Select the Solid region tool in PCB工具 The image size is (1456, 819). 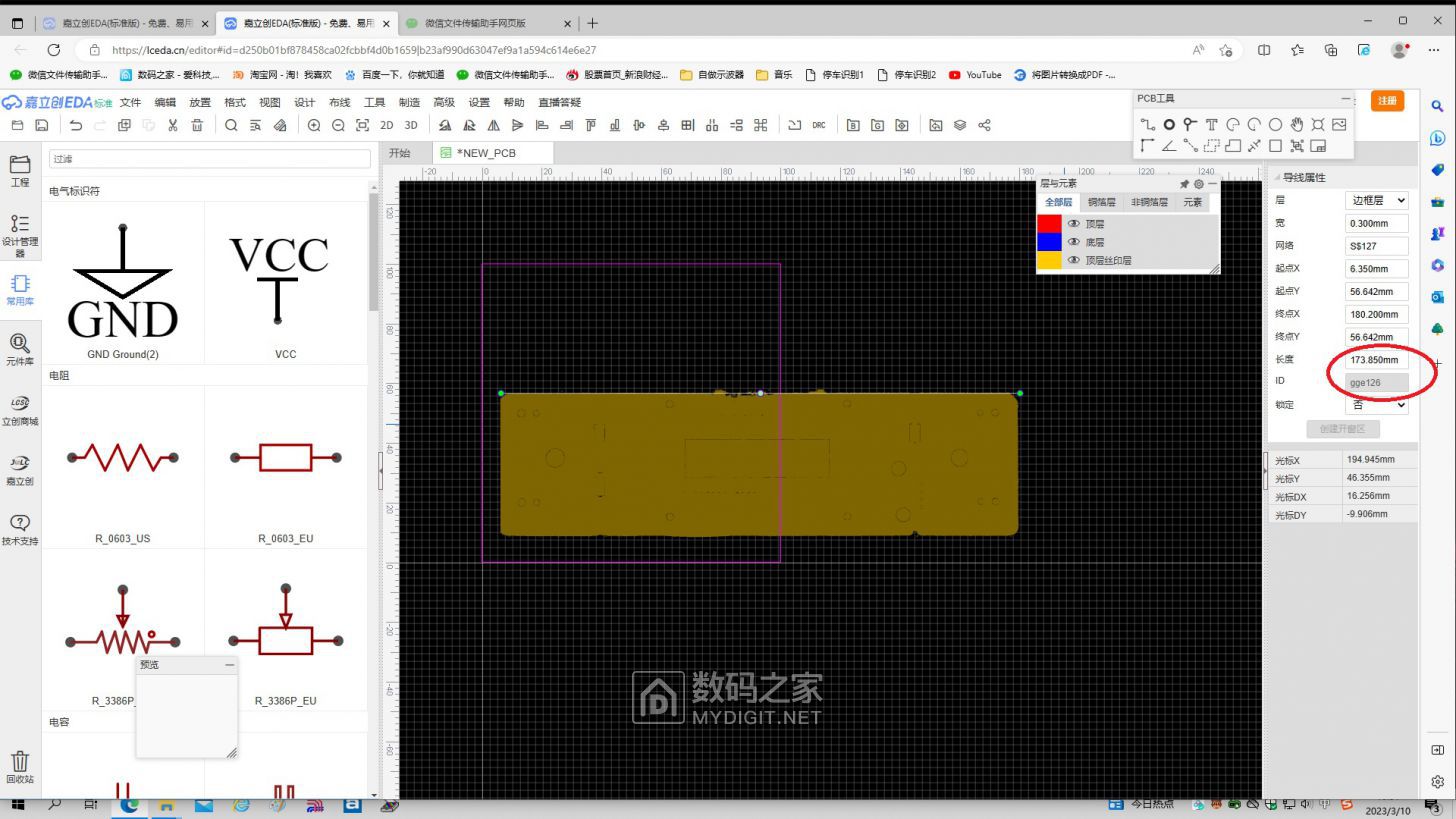tap(1233, 146)
